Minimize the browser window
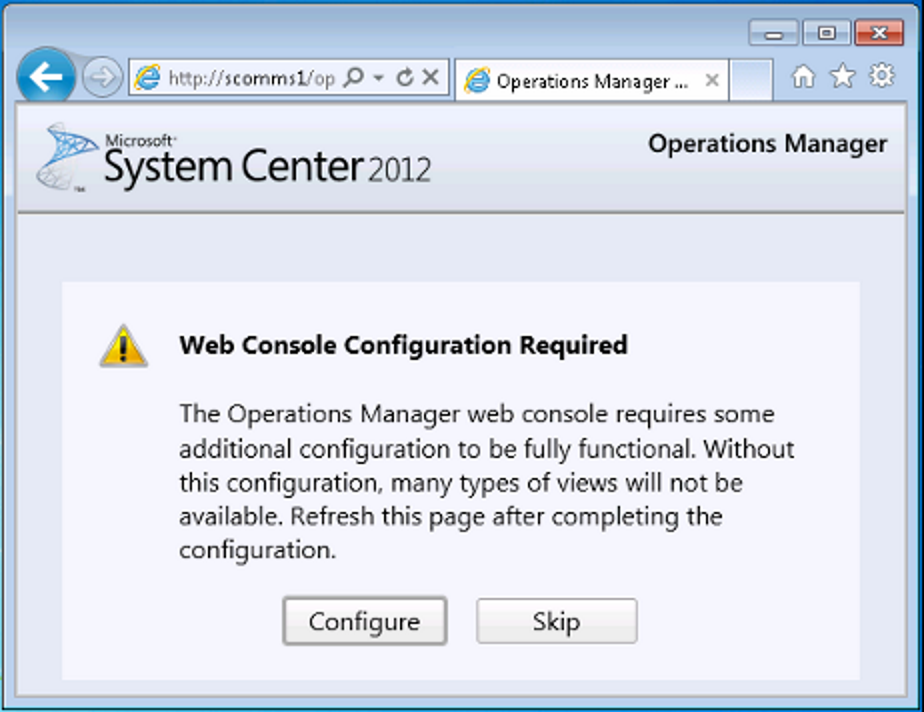 pos(773,33)
